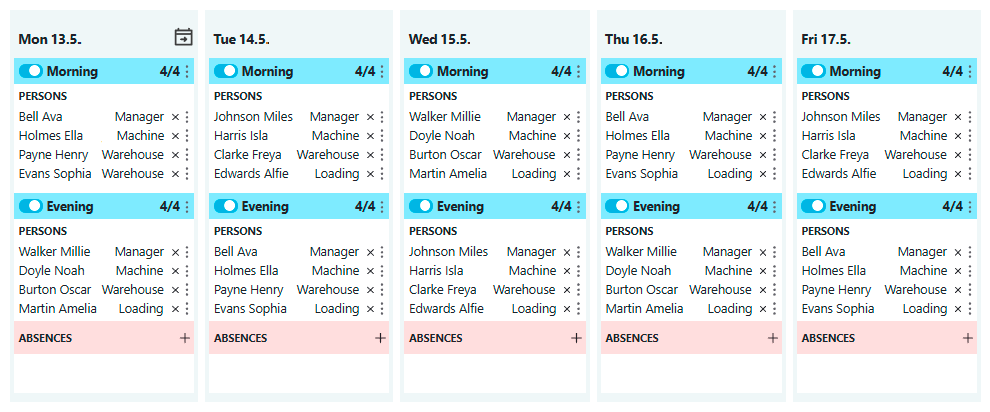Add an absence for Tuesday
990x412 pixels.
pos(380,338)
